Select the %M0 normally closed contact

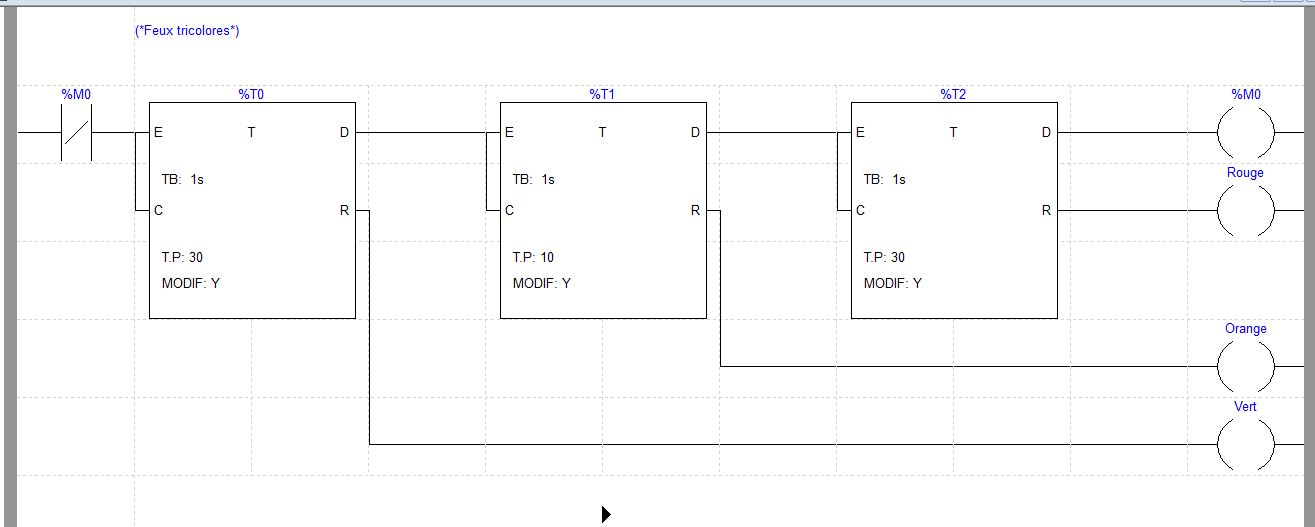click(77, 133)
